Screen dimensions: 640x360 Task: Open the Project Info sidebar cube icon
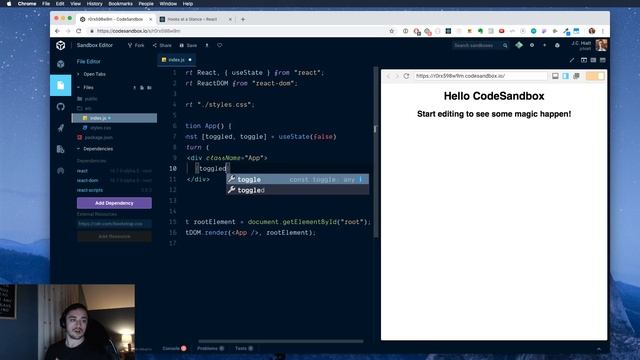[60, 64]
